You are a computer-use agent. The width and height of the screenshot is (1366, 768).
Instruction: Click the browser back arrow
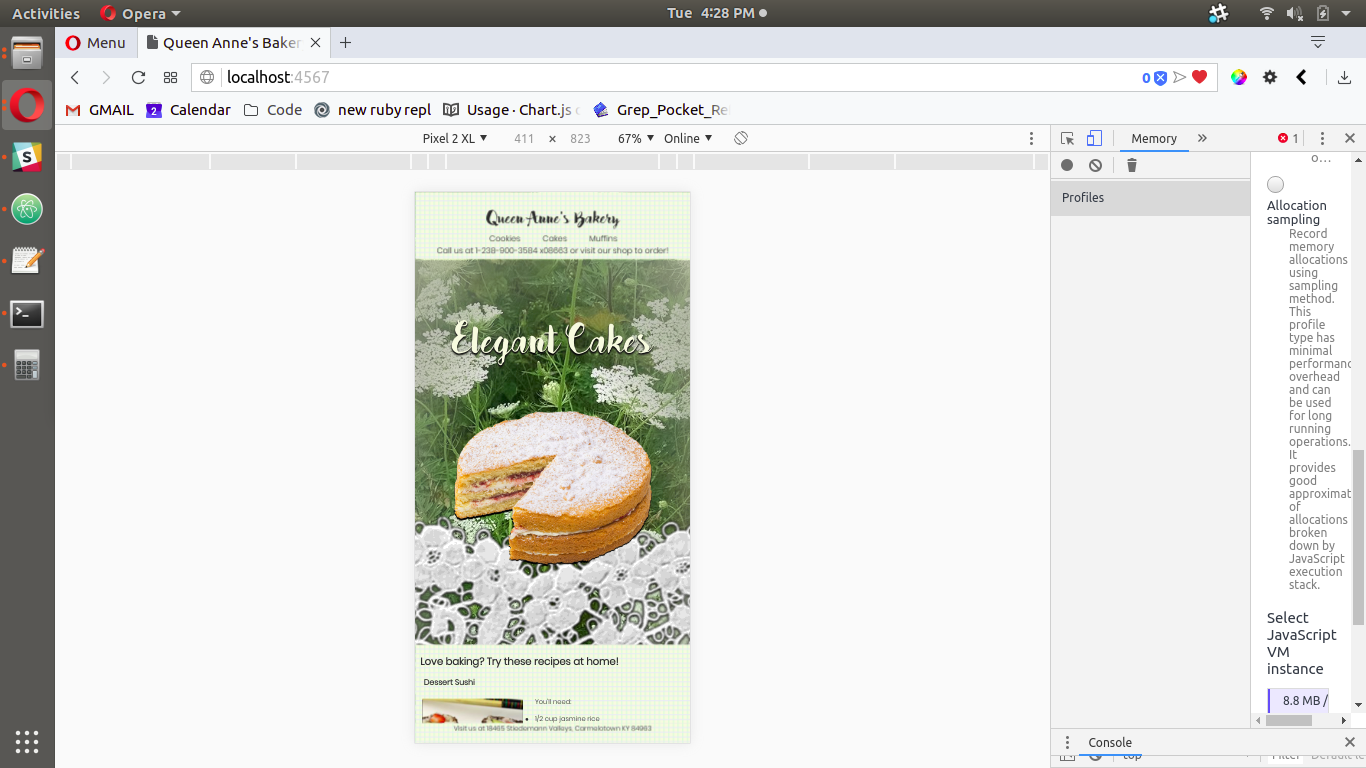(x=74, y=78)
